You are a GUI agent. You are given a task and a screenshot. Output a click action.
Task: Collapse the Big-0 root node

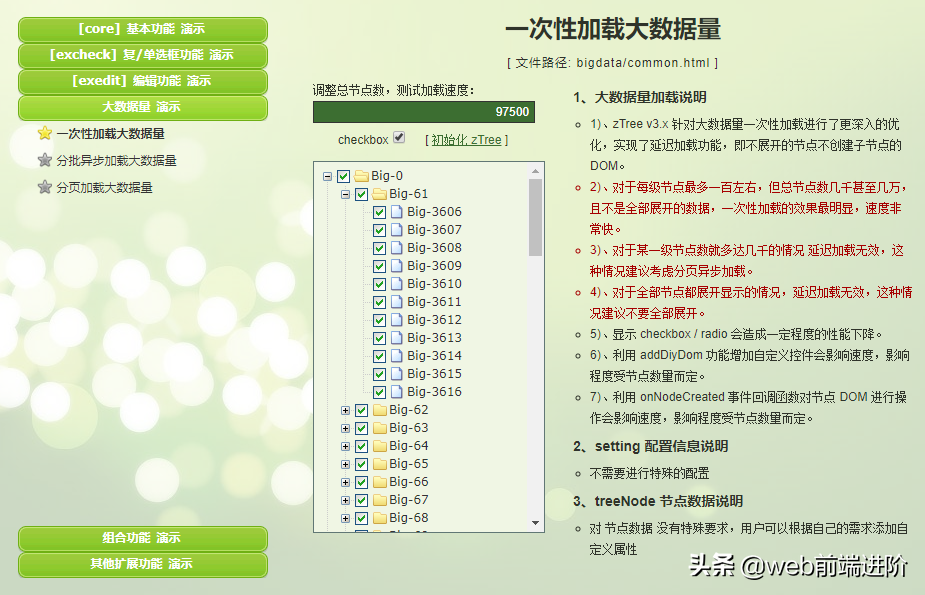(x=327, y=174)
